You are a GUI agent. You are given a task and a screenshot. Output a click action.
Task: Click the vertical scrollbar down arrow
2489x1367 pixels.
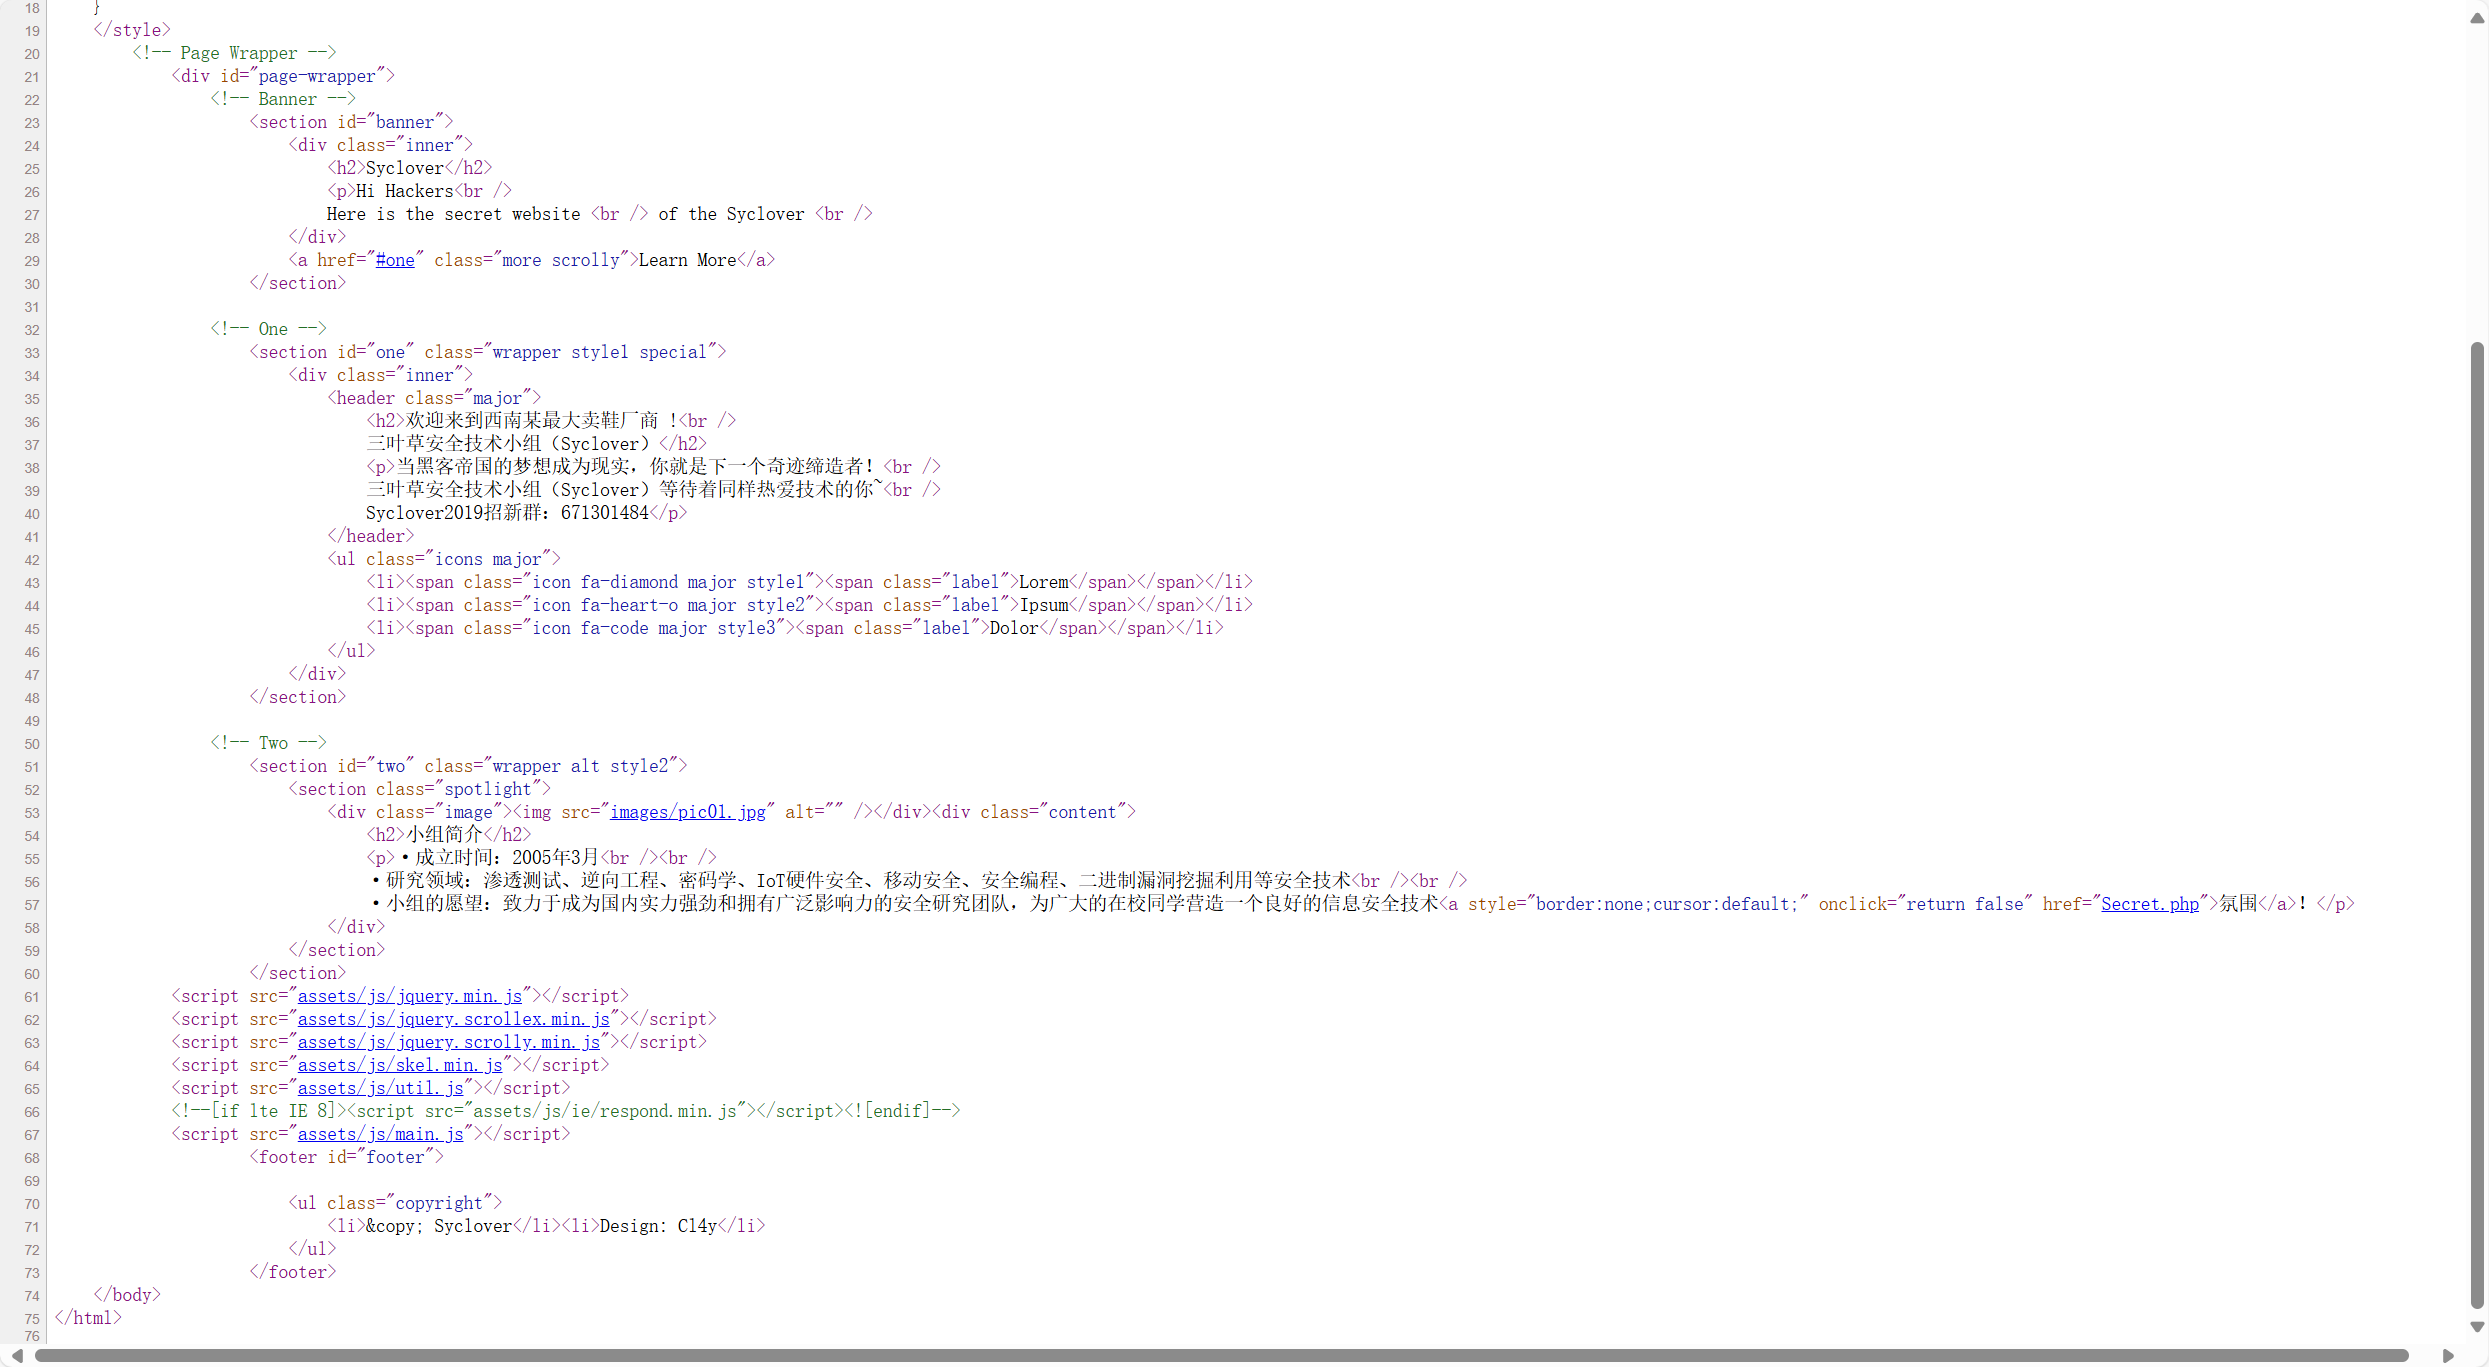(2476, 1327)
